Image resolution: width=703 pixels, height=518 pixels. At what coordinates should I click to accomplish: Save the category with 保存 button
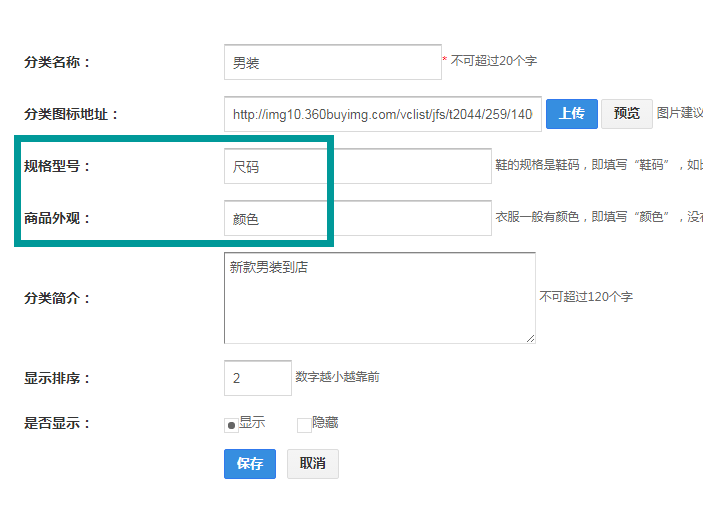249,464
